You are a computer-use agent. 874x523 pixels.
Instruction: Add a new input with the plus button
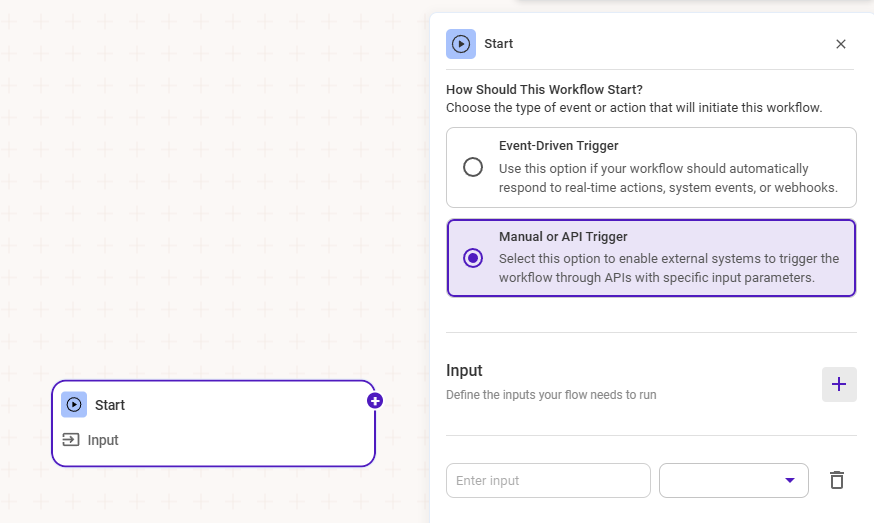click(839, 384)
